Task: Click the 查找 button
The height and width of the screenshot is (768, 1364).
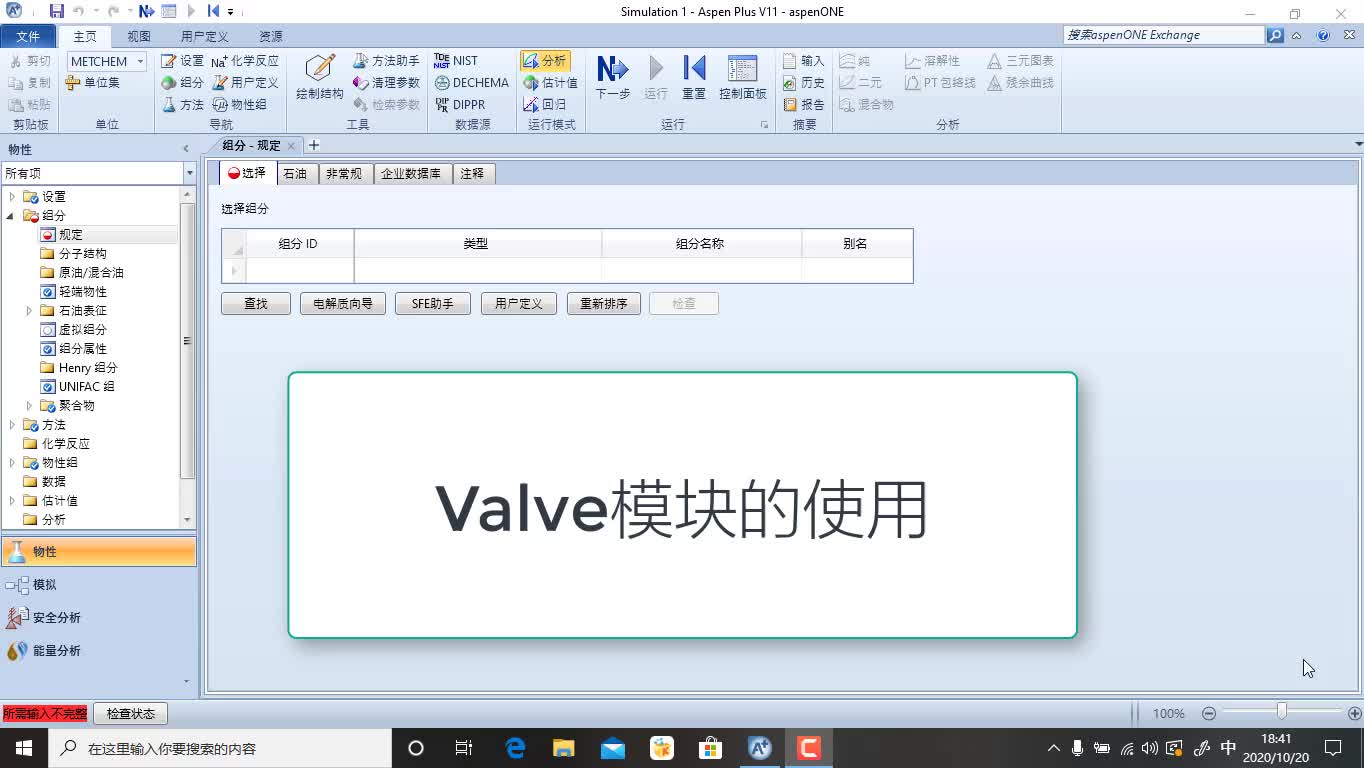Action: 255,303
